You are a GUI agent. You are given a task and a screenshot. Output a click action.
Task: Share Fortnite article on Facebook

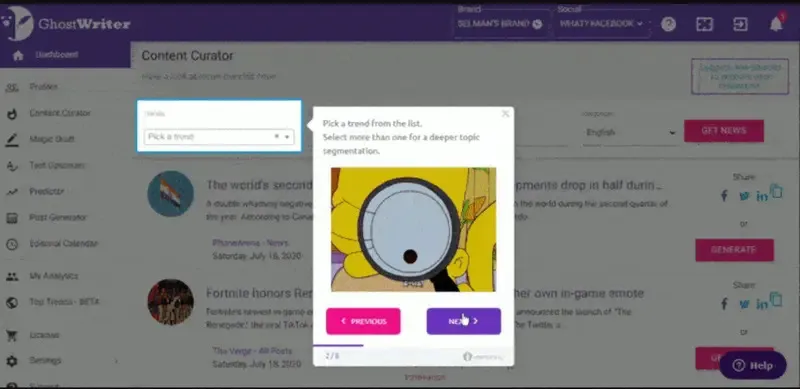pos(724,304)
